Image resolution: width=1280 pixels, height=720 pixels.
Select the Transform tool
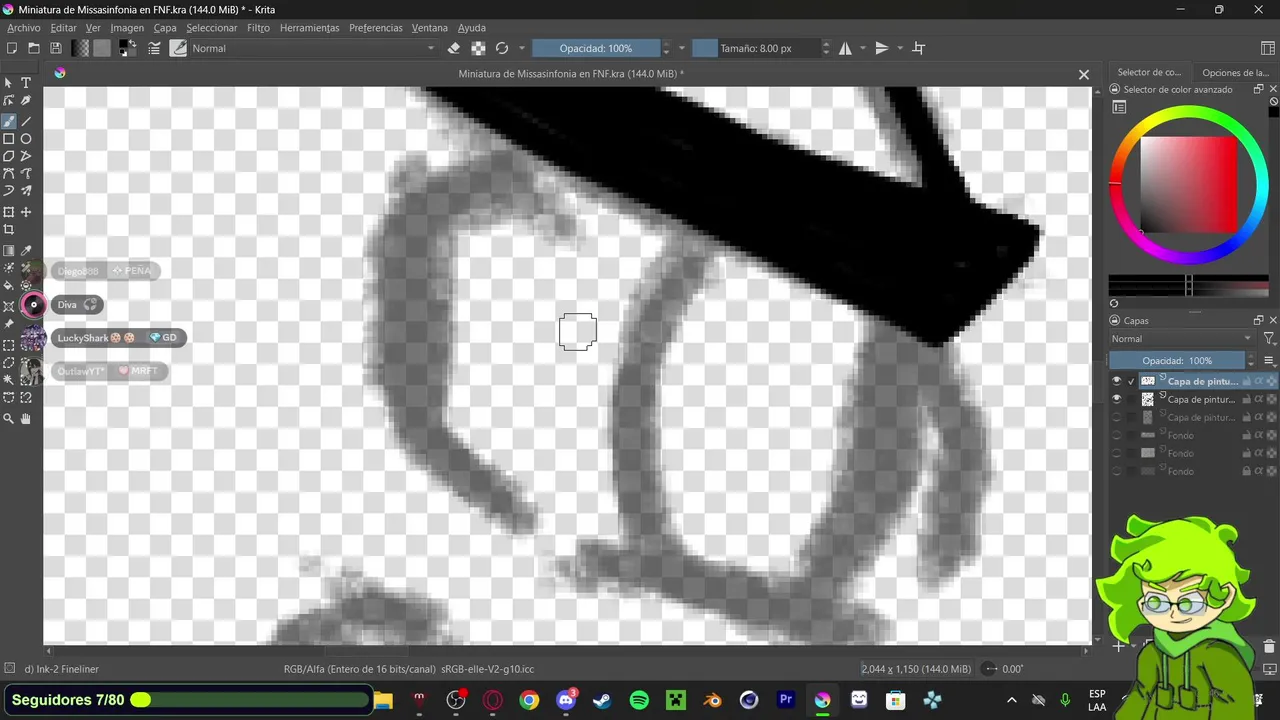[9, 212]
